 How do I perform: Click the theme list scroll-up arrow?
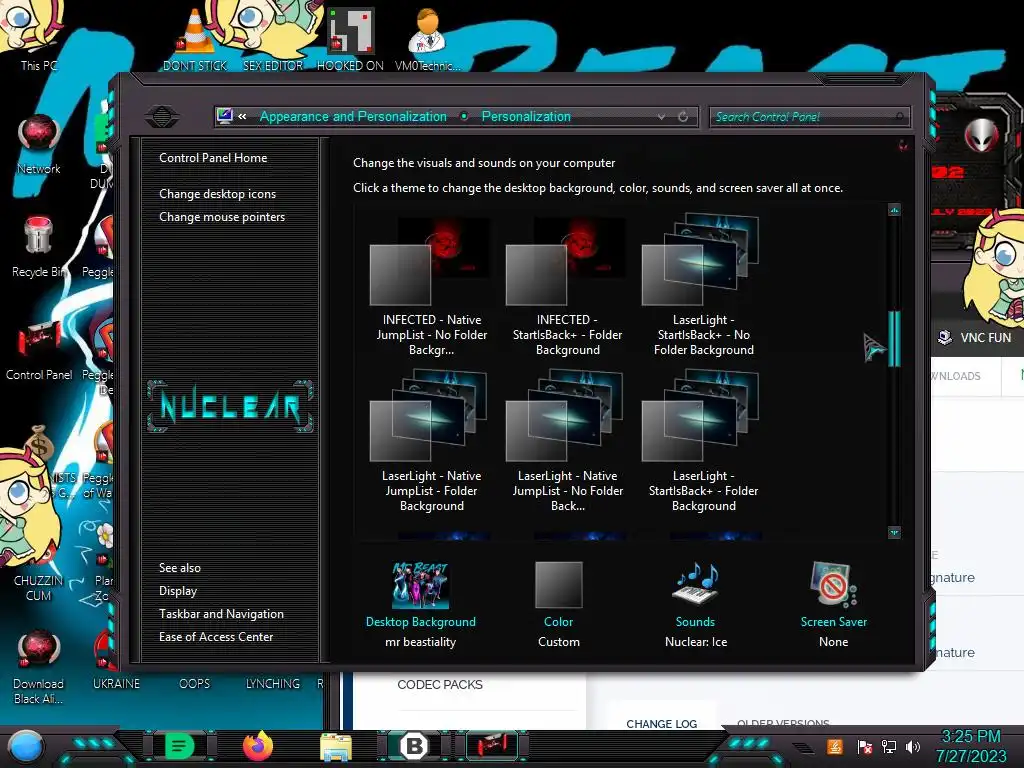[894, 210]
